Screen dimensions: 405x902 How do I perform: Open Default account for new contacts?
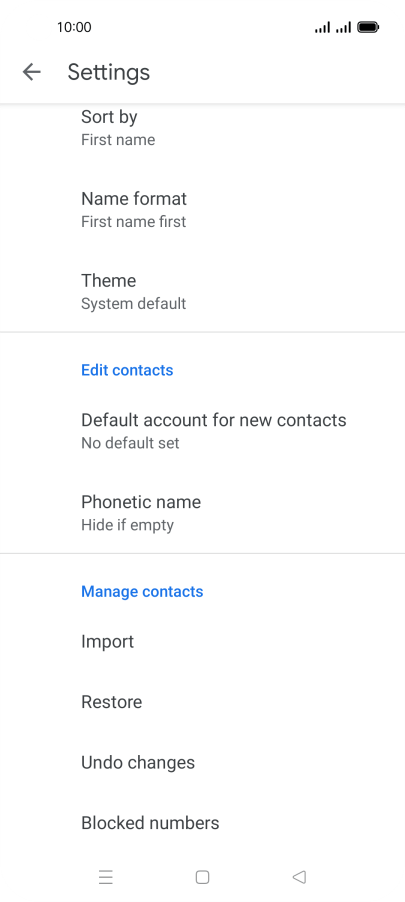click(202, 431)
